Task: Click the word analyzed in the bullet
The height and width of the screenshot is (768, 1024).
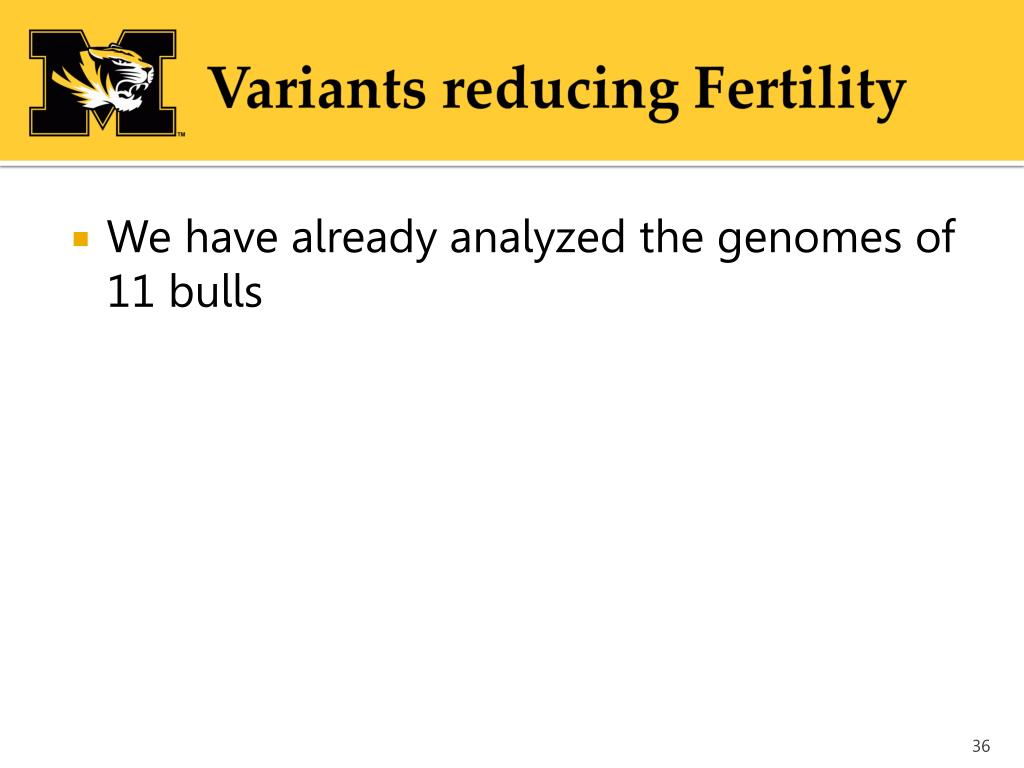Action: (537, 238)
